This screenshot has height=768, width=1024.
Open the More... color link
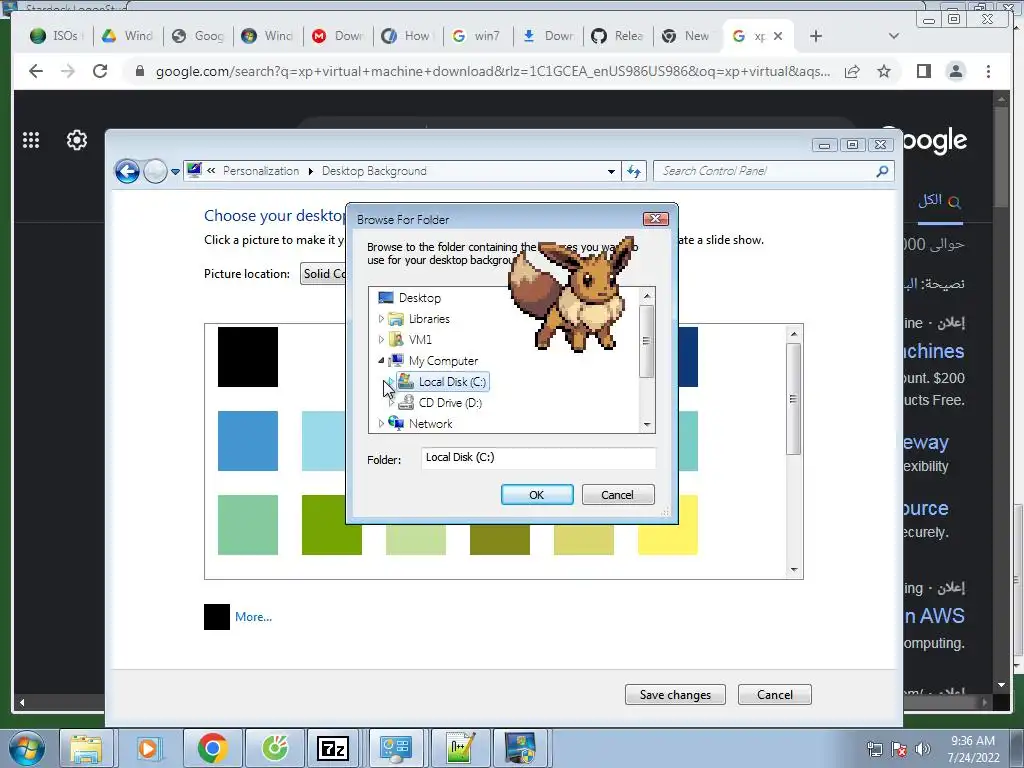pos(253,616)
